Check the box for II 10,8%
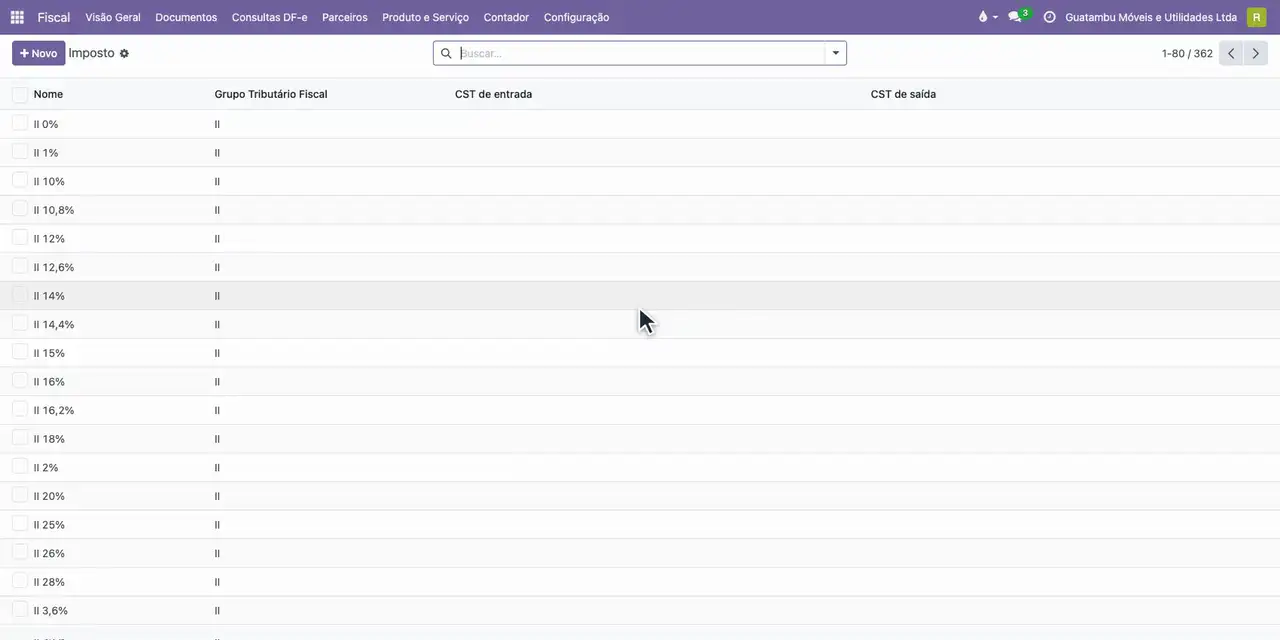1280x640 pixels. (20, 209)
